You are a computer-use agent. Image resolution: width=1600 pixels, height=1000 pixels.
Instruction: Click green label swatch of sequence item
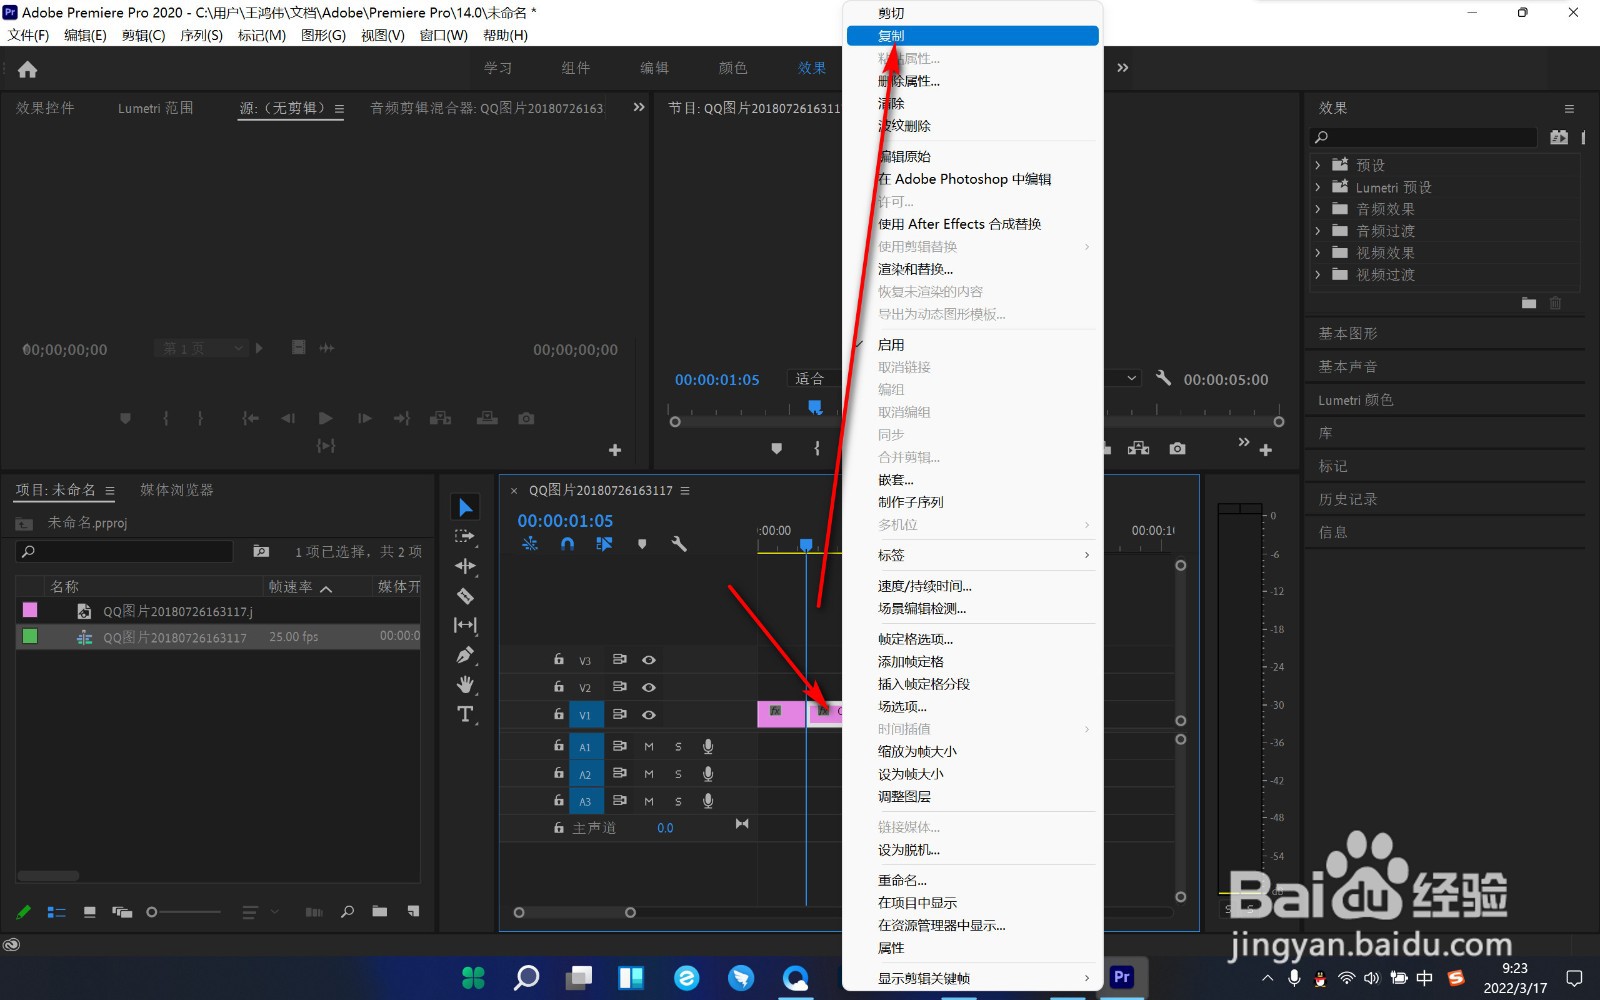point(30,636)
